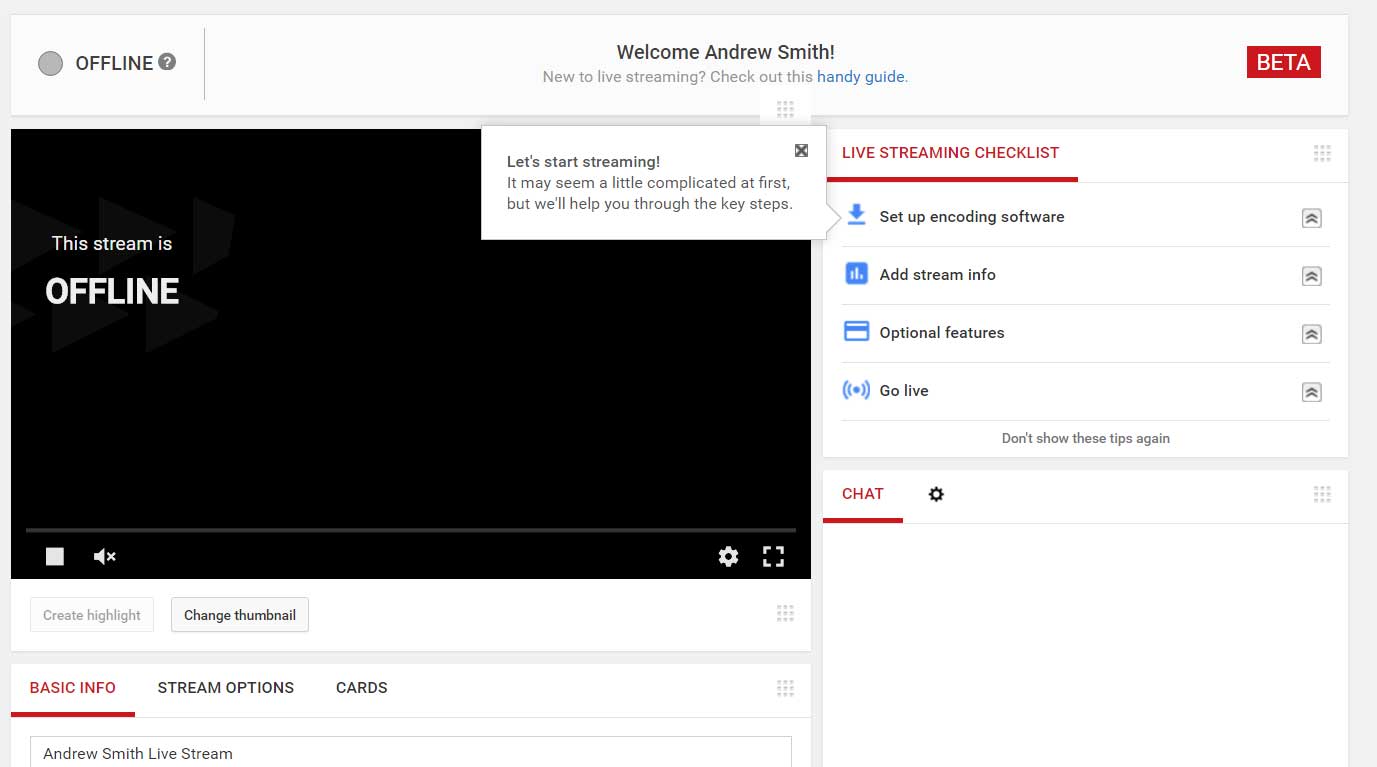Collapse the Optional features section
The image size is (1377, 767).
pyautogui.click(x=1311, y=334)
